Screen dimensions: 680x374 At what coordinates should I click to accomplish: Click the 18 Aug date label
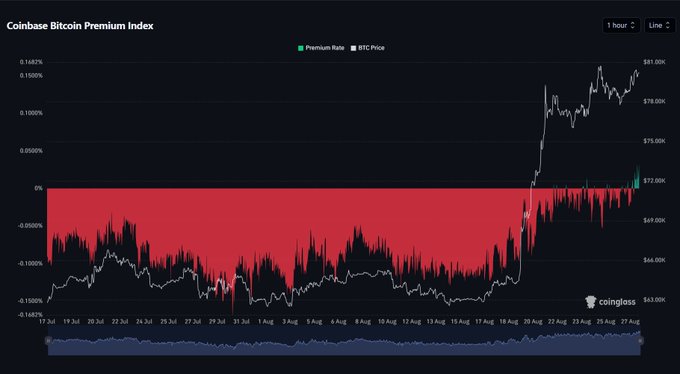(508, 322)
